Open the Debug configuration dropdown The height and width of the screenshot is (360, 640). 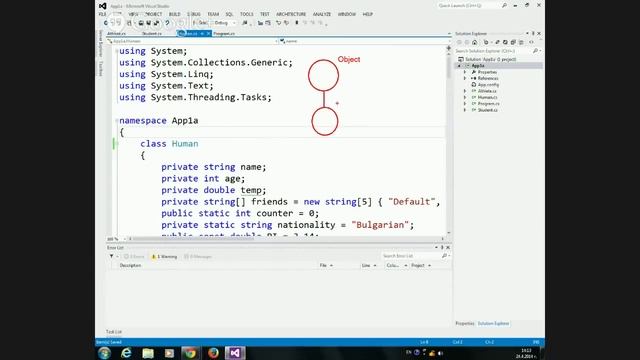click(224, 23)
